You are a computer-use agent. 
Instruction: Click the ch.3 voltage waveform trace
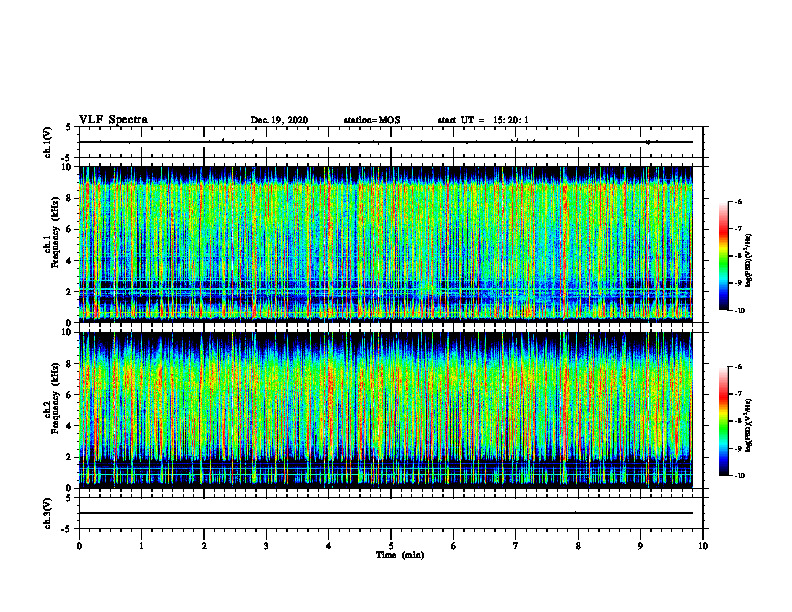pyautogui.click(x=386, y=513)
